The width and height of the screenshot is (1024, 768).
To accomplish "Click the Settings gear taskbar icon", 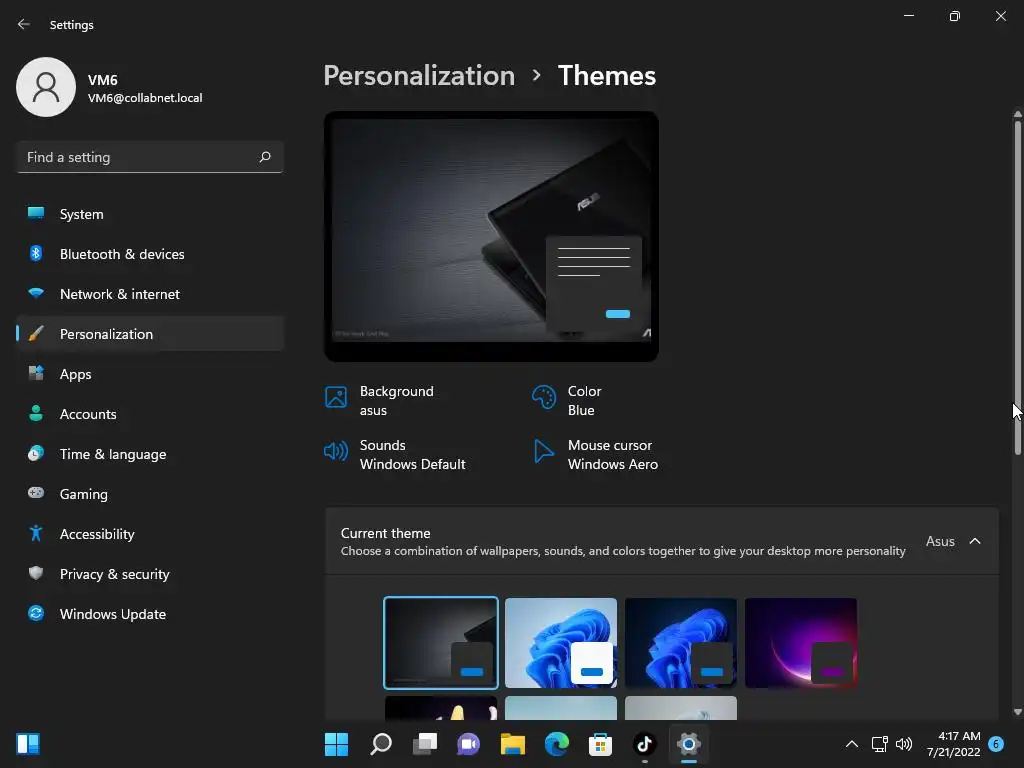I will tap(688, 744).
